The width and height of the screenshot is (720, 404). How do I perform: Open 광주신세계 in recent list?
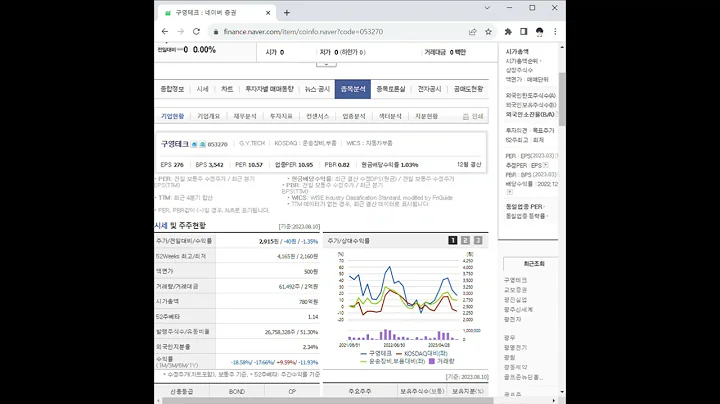click(518, 309)
